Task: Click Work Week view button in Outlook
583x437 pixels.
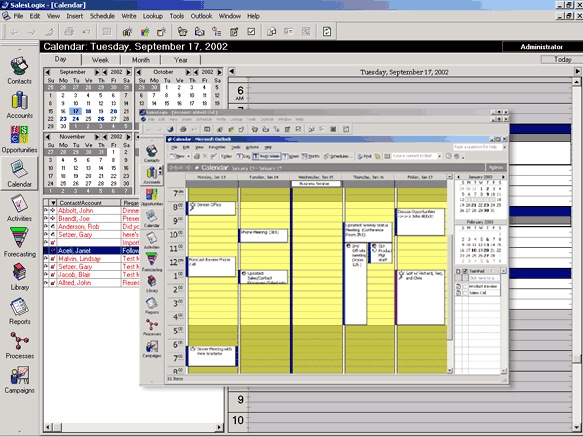Action: click(x=267, y=156)
